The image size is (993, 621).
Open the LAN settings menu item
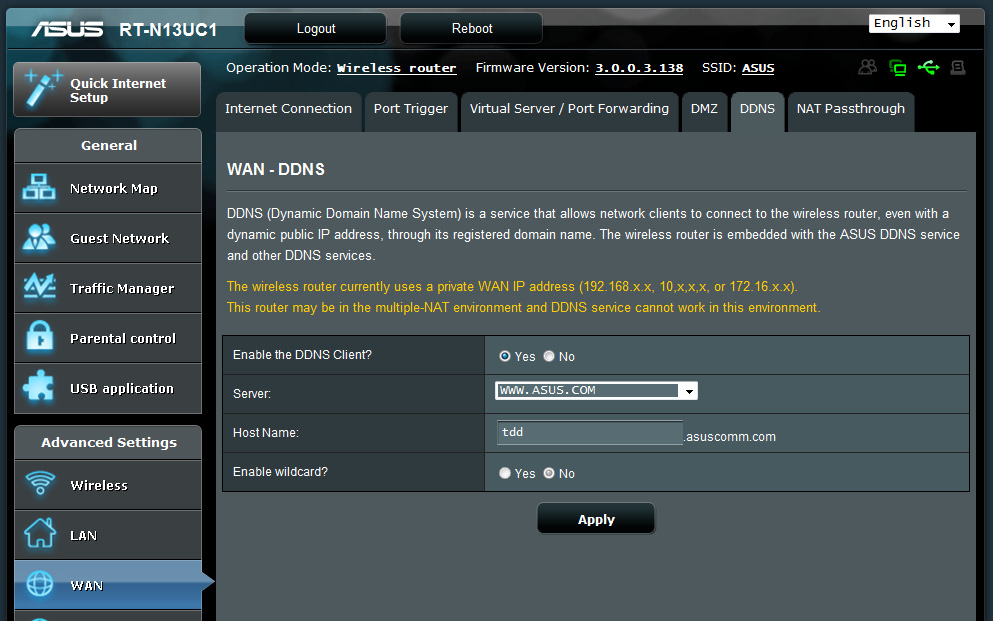point(108,535)
